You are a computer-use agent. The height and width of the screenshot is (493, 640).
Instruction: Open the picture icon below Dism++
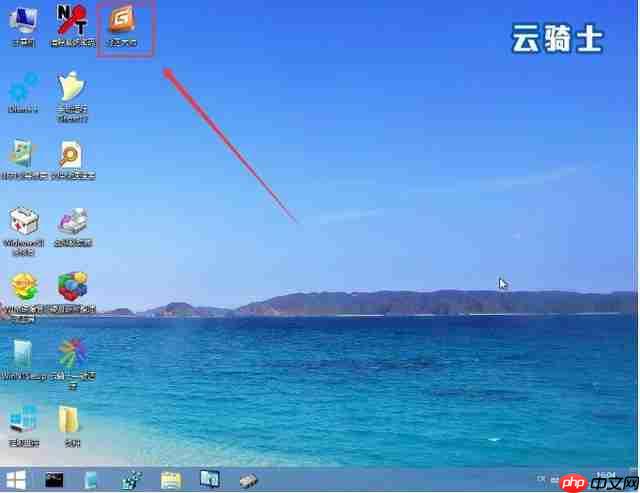23,156
